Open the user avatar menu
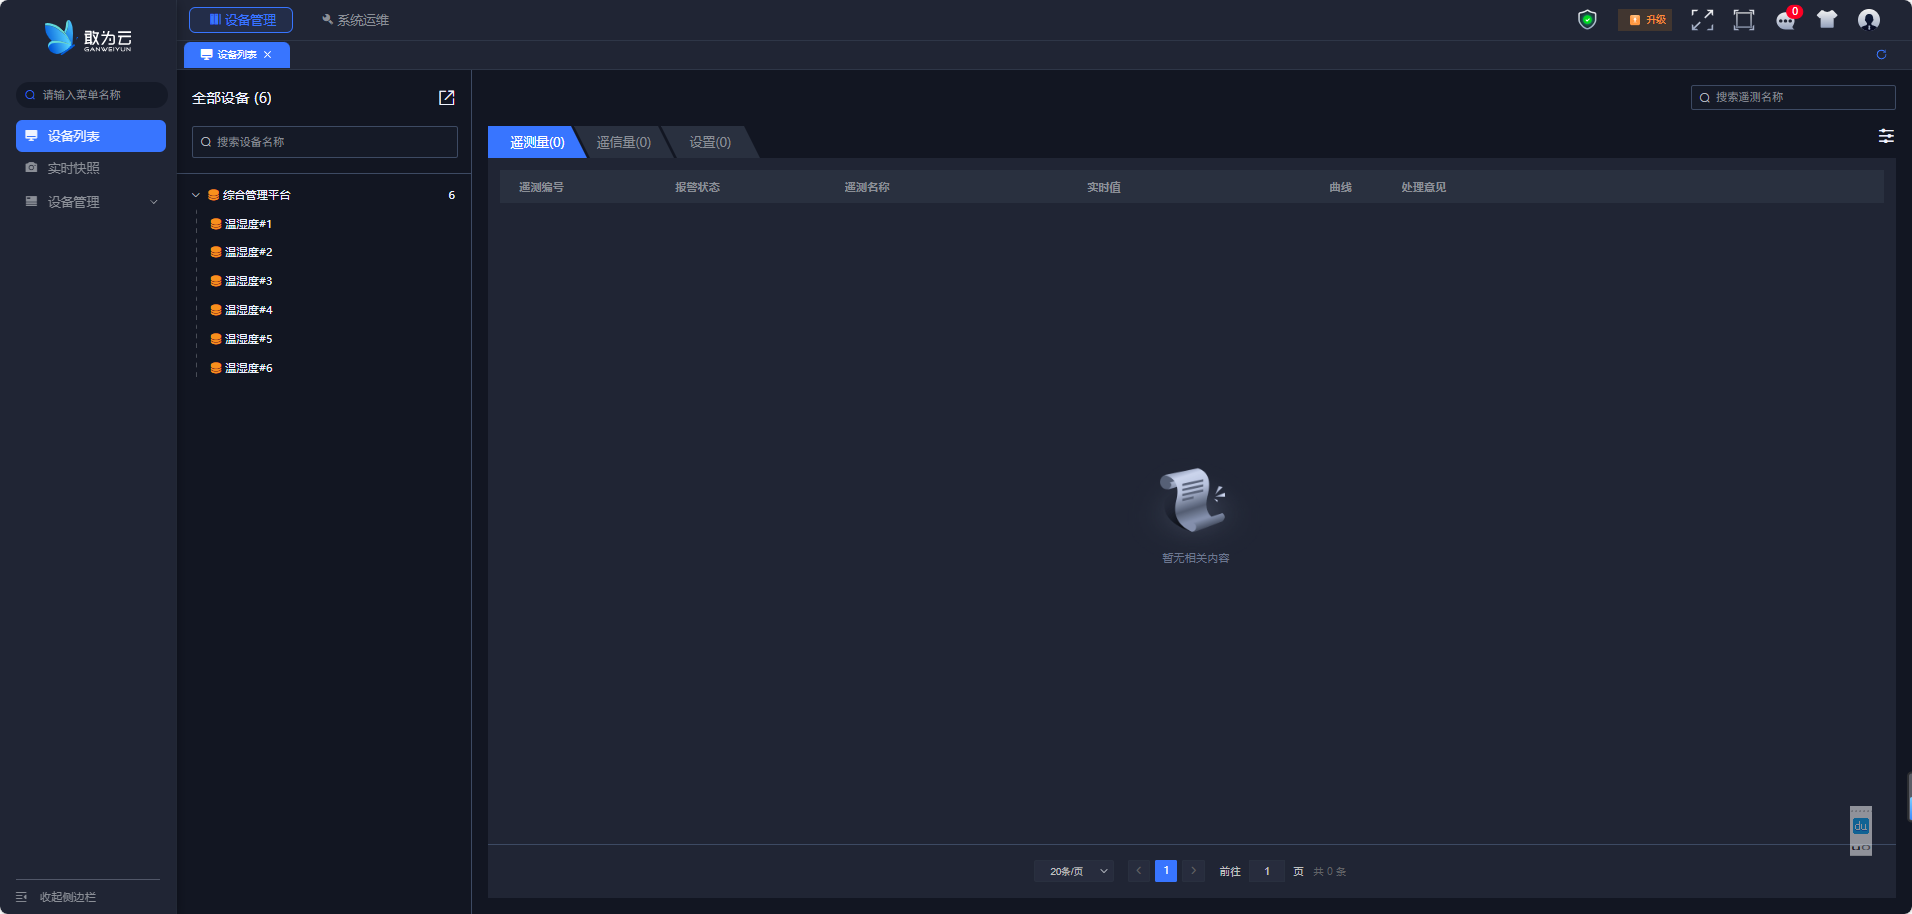 click(x=1869, y=20)
